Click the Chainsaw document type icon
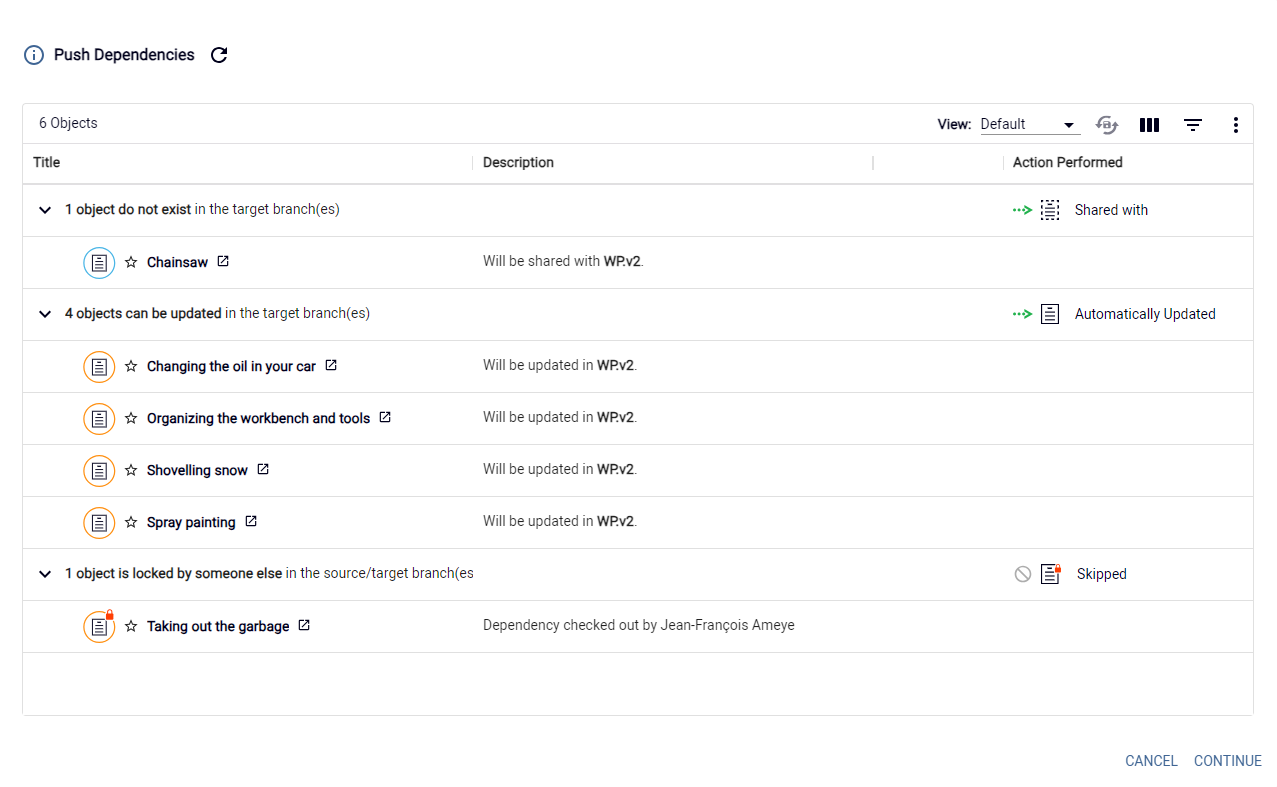This screenshot has height=787, width=1277. click(x=99, y=263)
